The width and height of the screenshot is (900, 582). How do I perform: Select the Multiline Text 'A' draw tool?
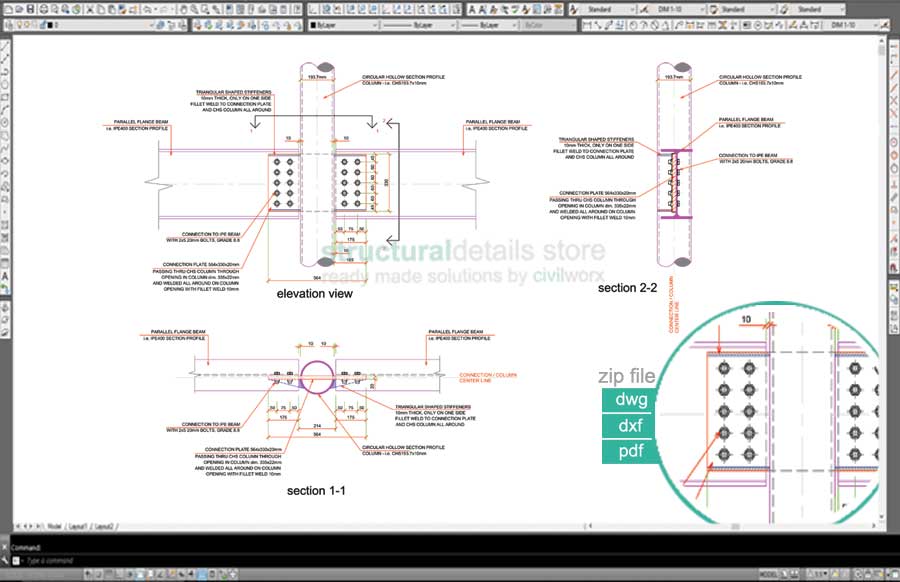(x=5, y=276)
